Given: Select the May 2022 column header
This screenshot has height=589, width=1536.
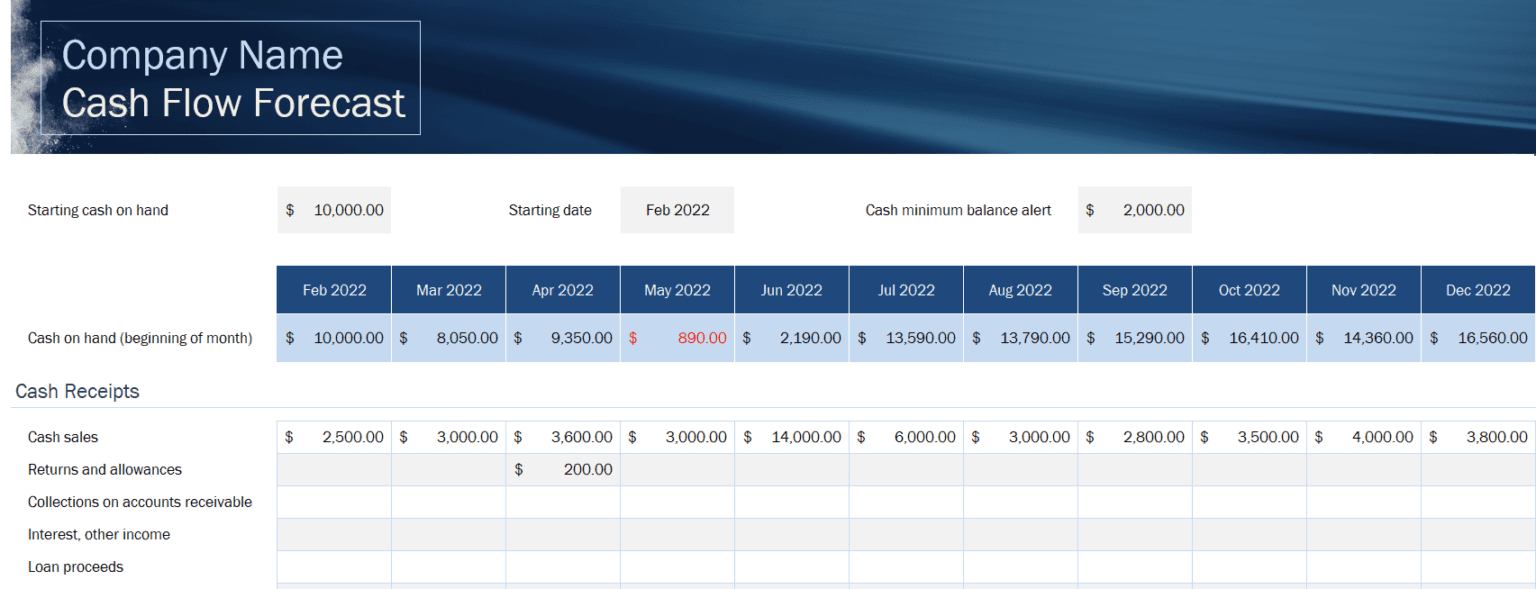Looking at the screenshot, I should 677,290.
